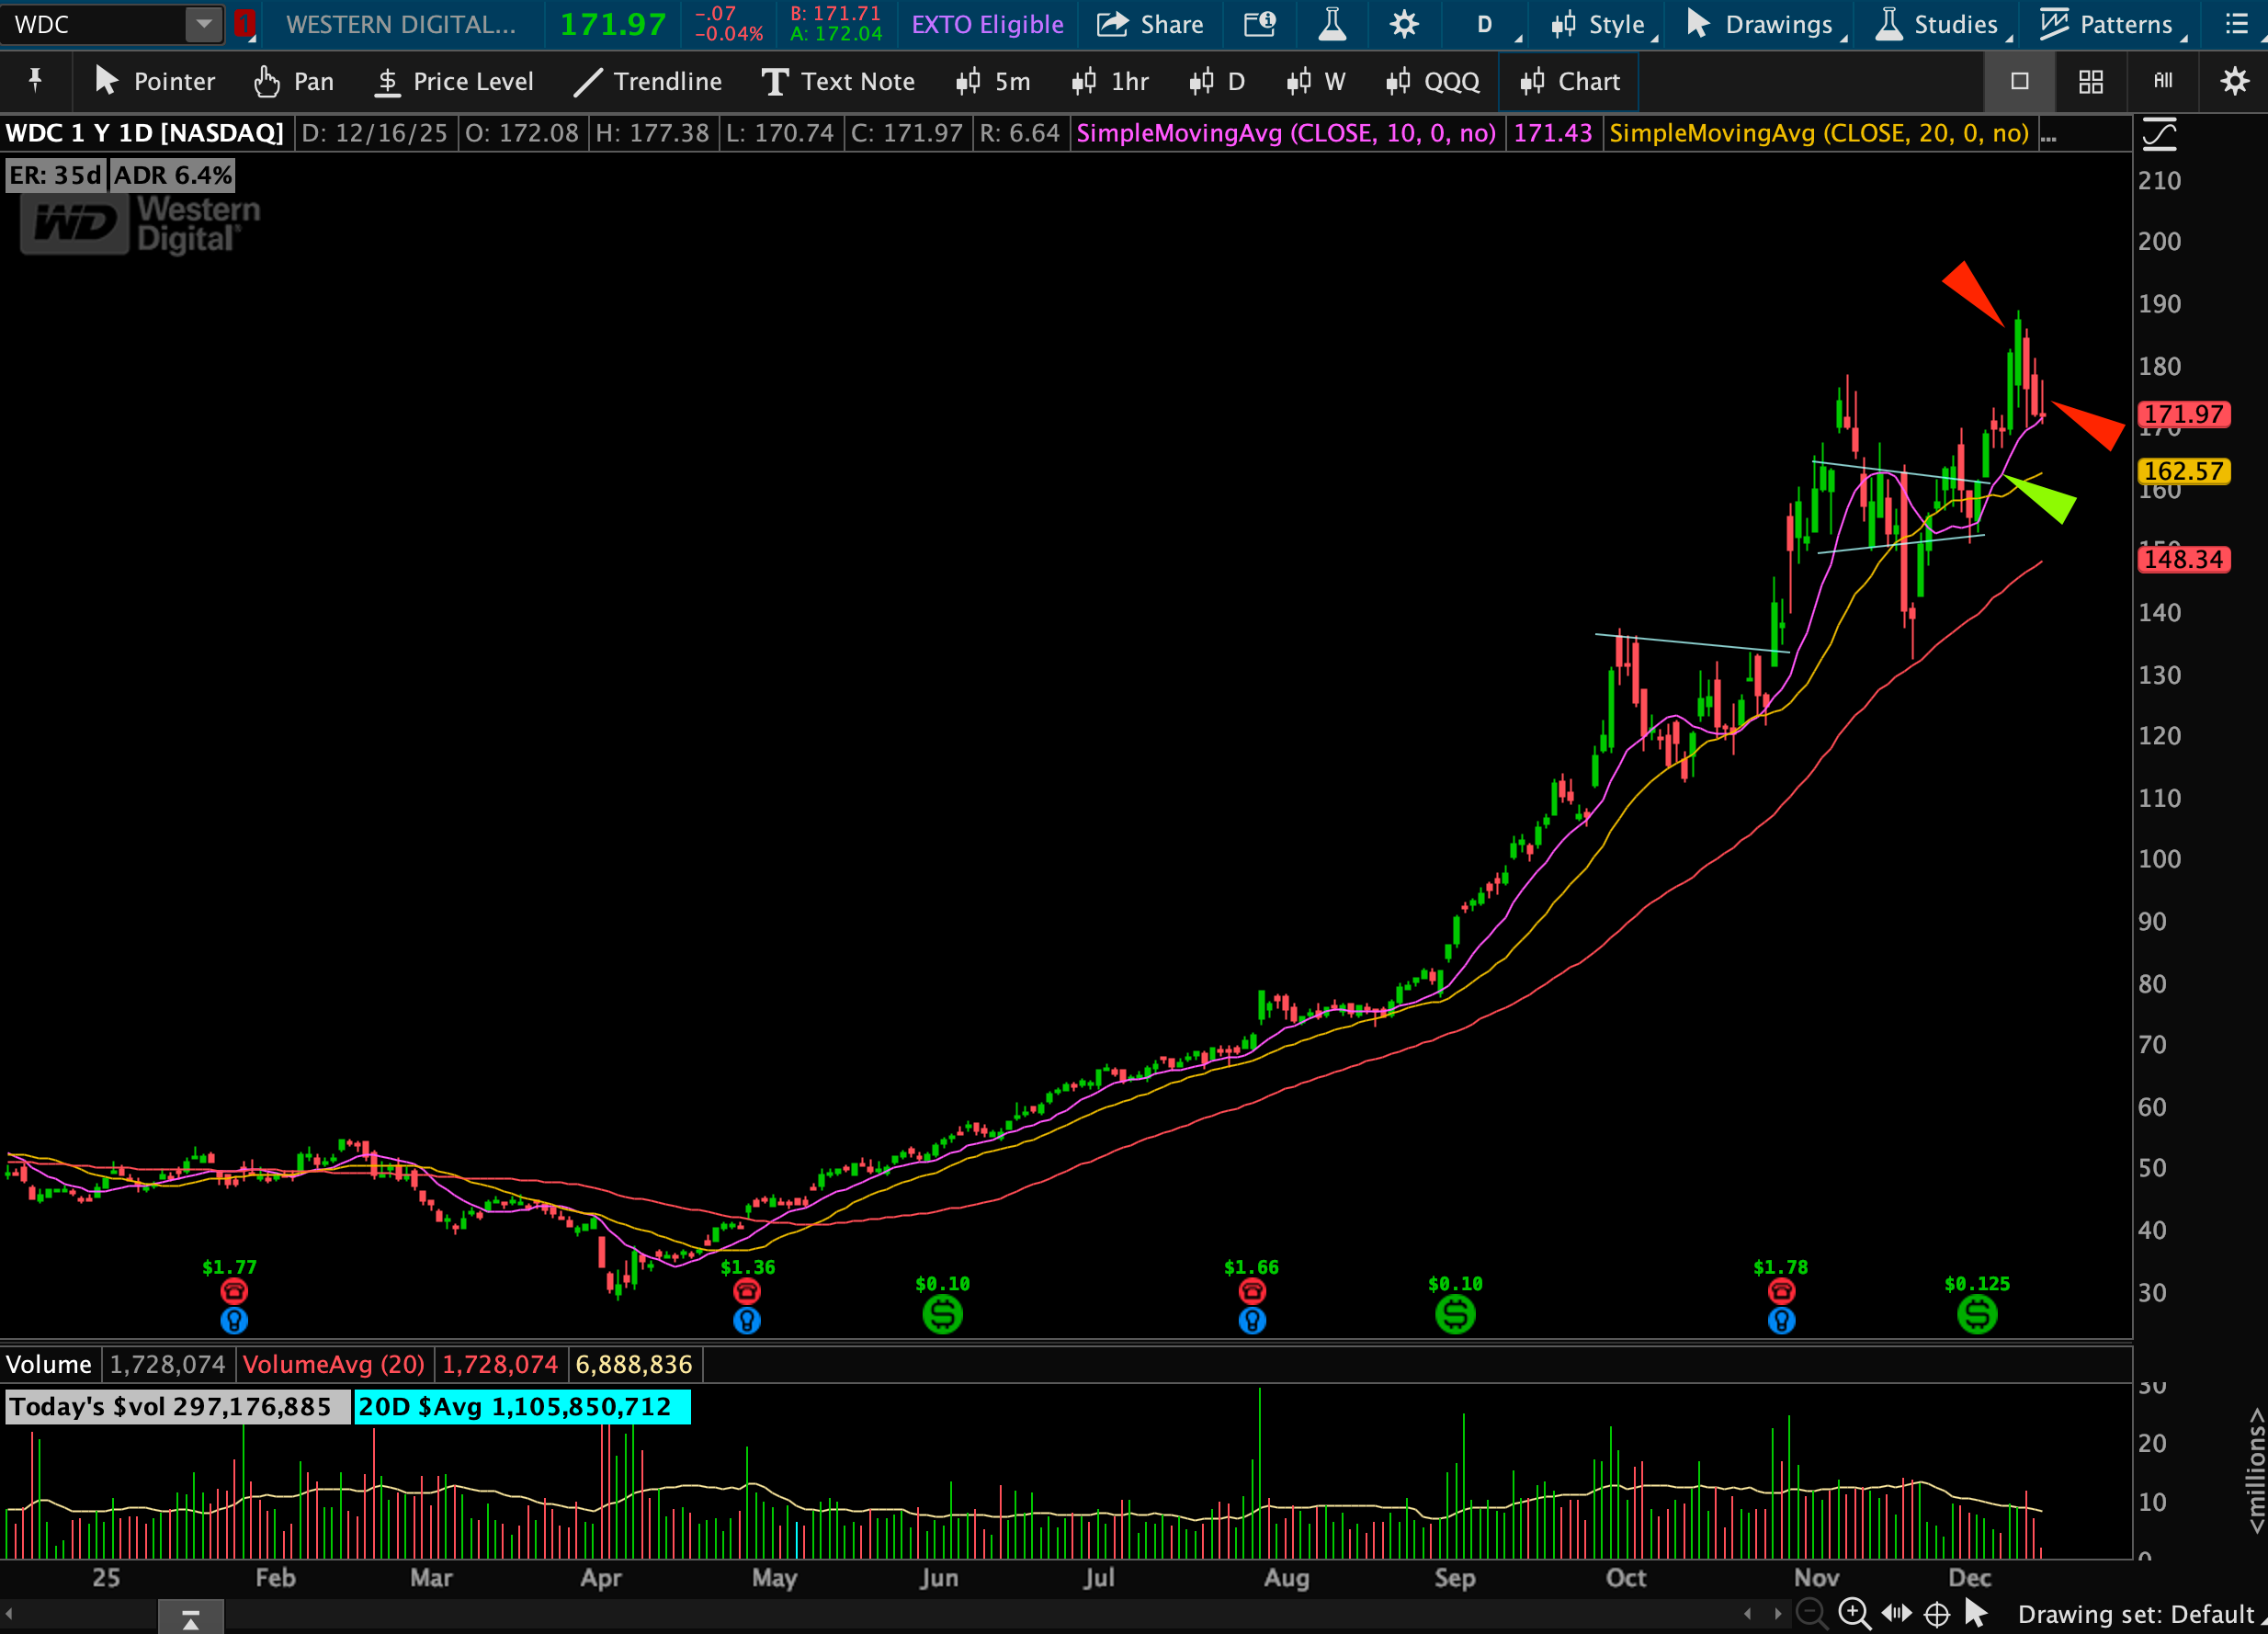Click the Share button

1150,24
